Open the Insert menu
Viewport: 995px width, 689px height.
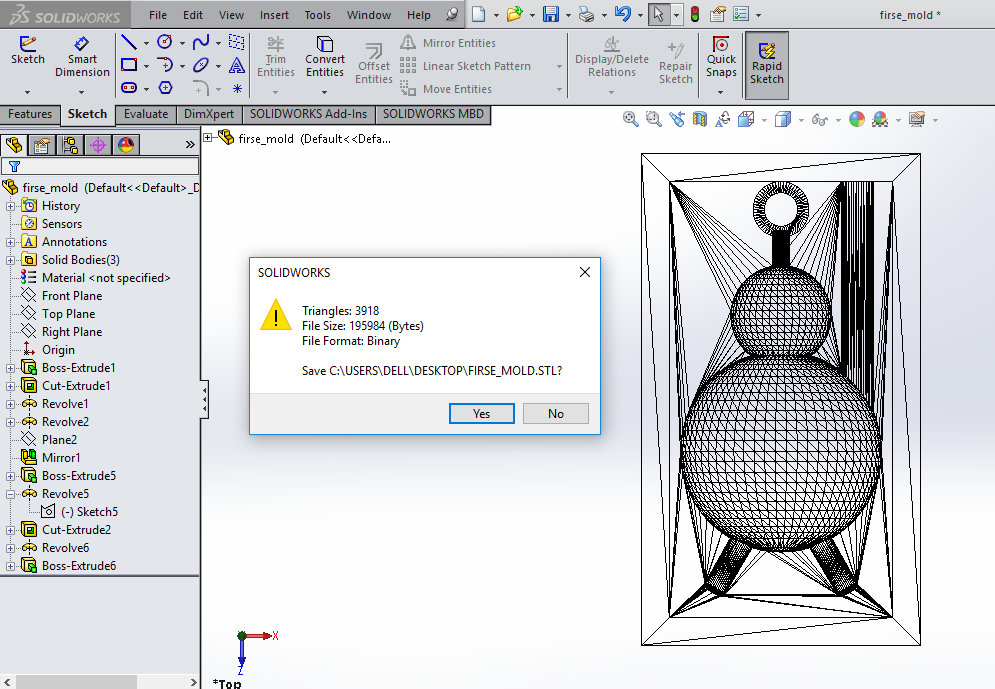(x=273, y=15)
